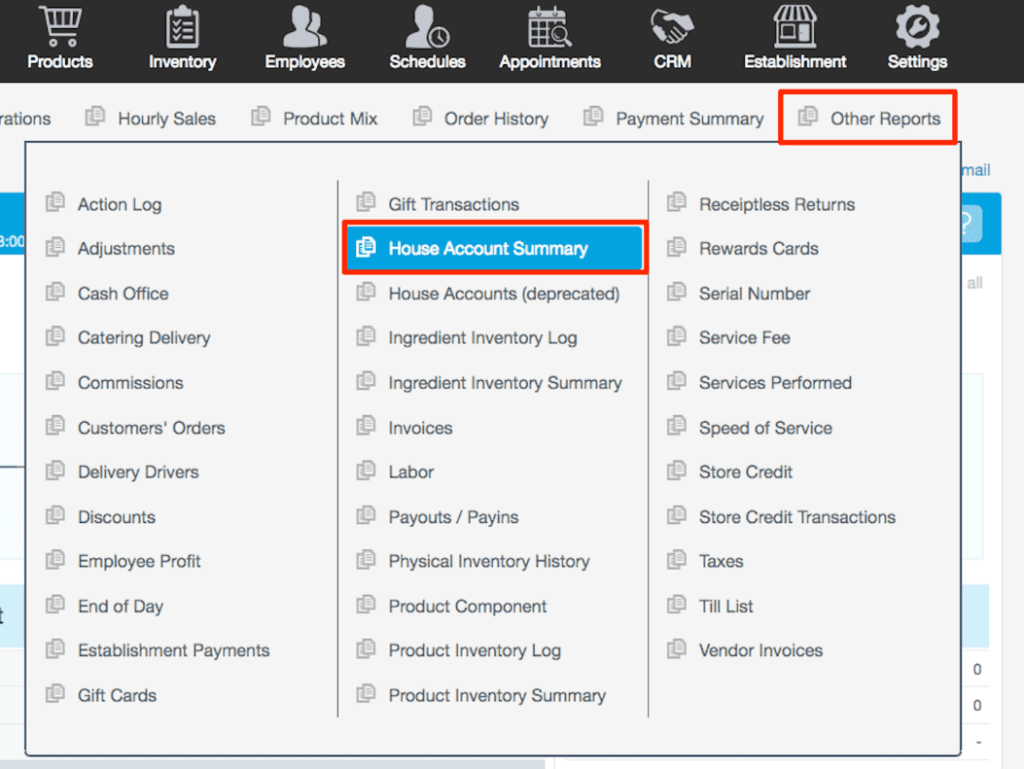Choose Action Log from reports menu

[119, 204]
